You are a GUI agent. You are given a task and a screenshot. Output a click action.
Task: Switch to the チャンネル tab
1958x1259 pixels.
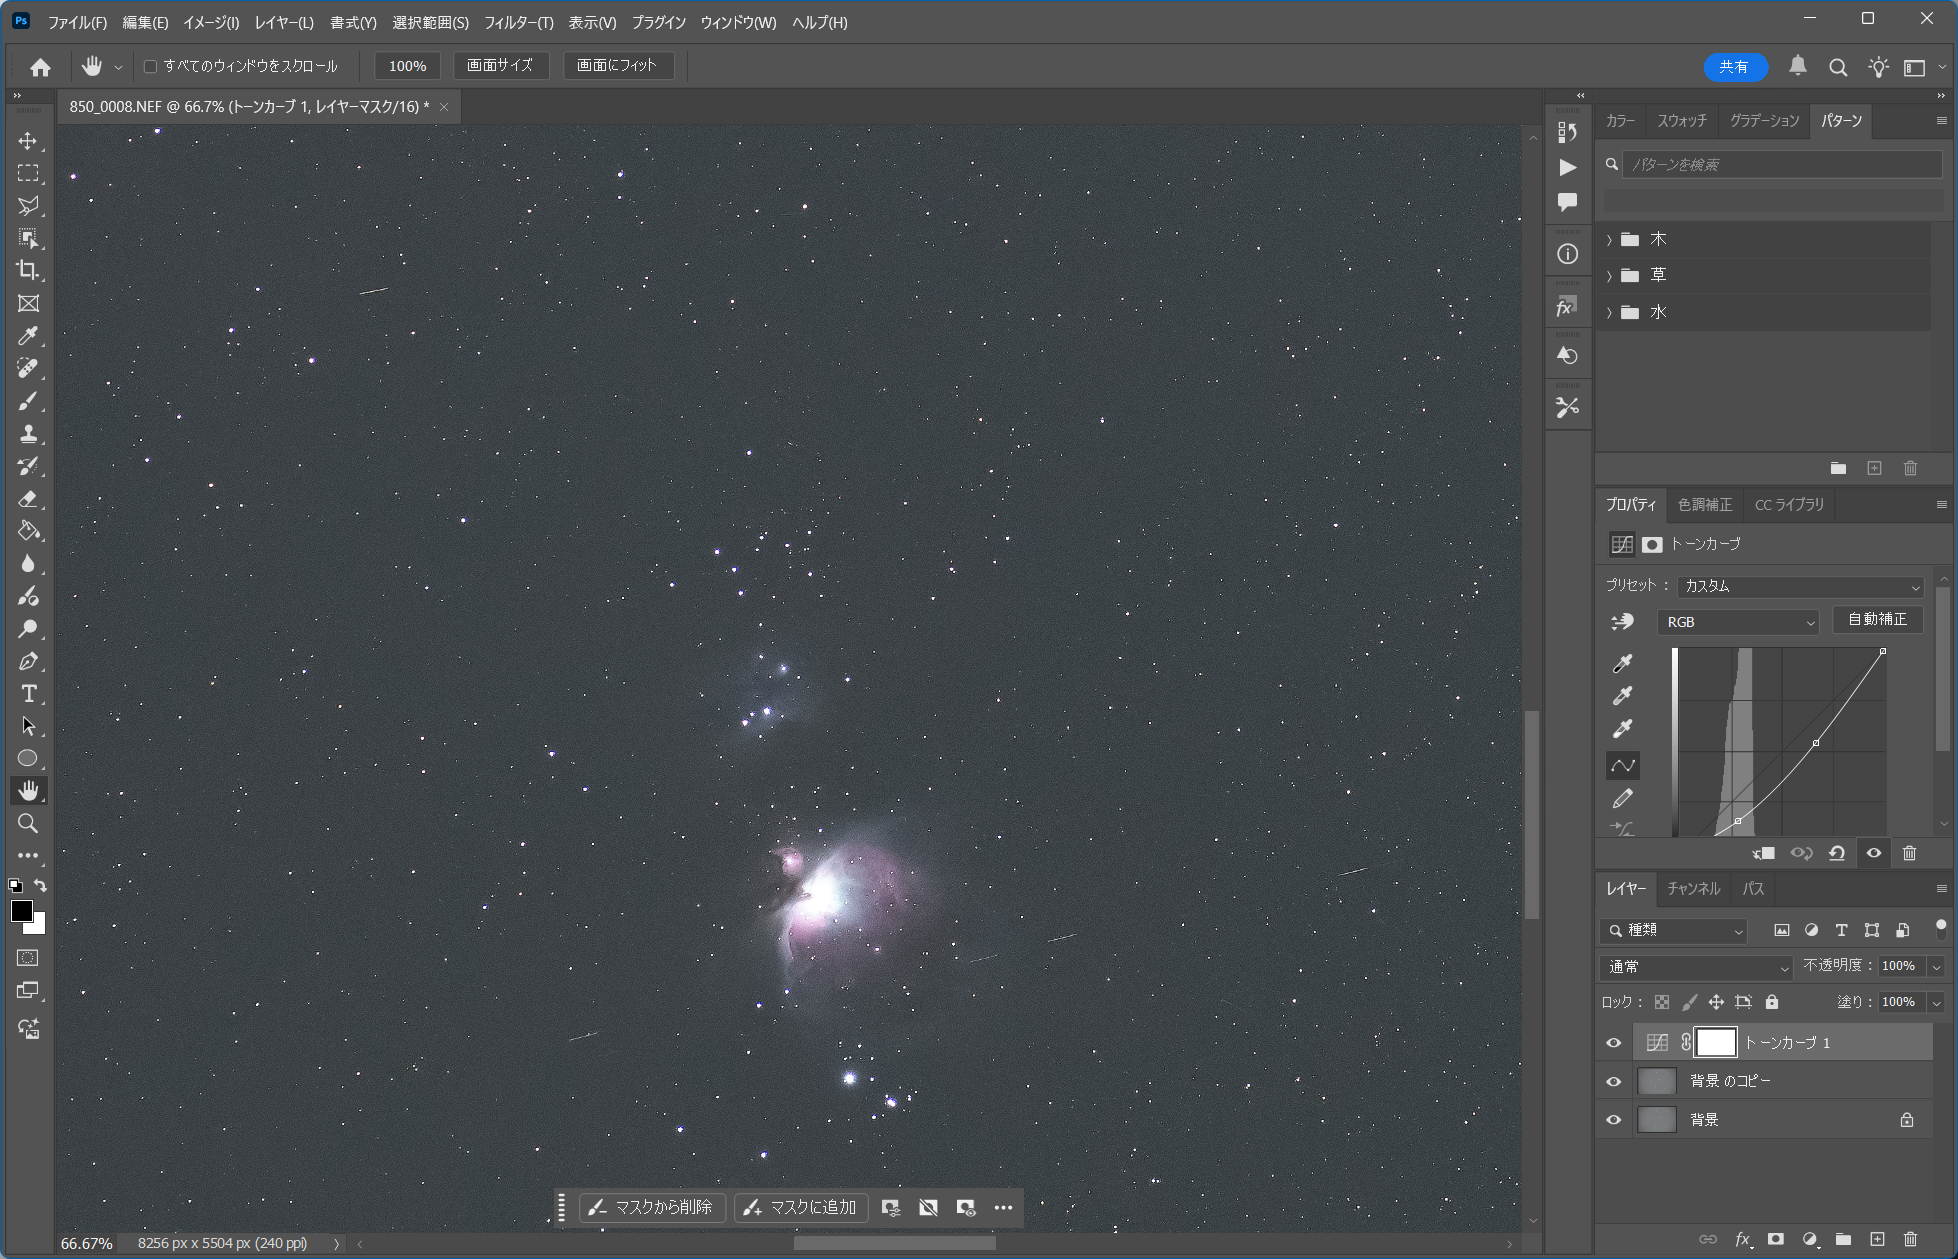click(1693, 889)
